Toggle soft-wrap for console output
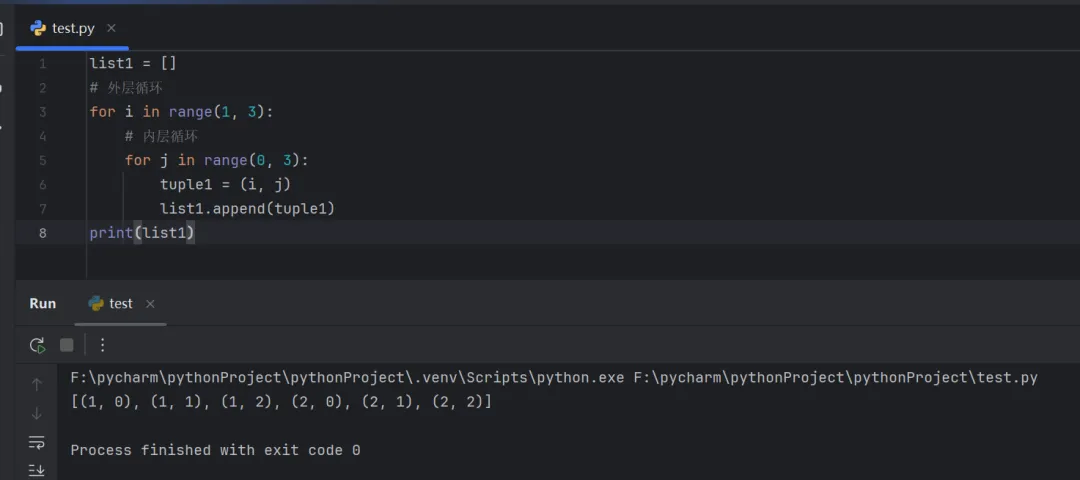Image resolution: width=1080 pixels, height=480 pixels. tap(37, 442)
